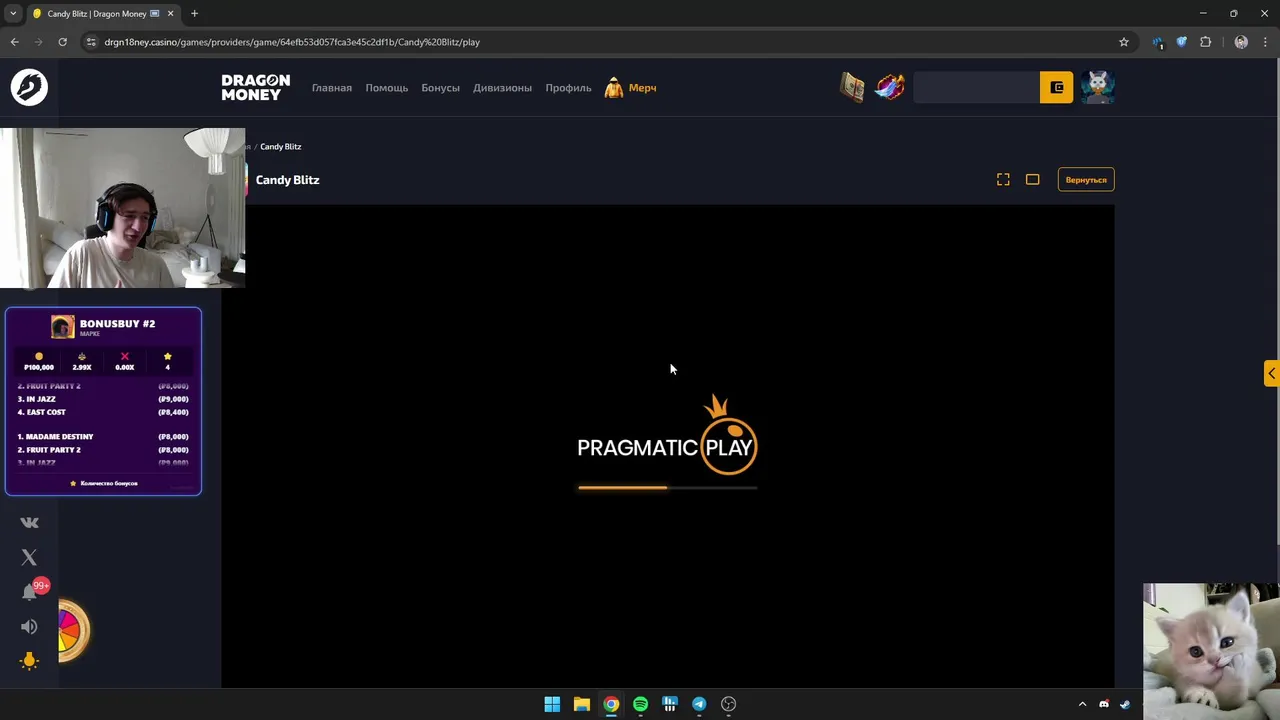The image size is (1280, 720).
Task: Open a new browser tab
Action: coord(194,14)
